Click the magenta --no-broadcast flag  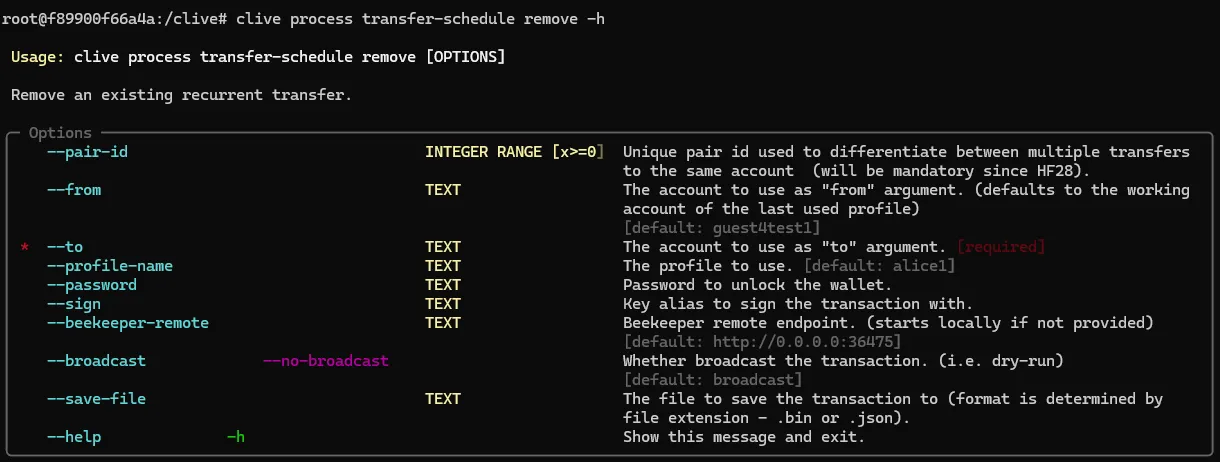pyautogui.click(x=326, y=361)
